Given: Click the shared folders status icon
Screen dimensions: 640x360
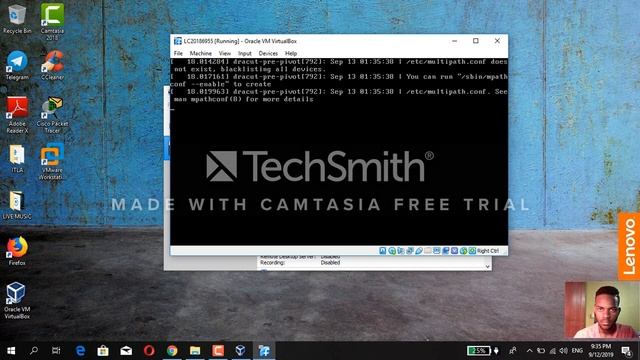Looking at the screenshot, I should (x=428, y=251).
